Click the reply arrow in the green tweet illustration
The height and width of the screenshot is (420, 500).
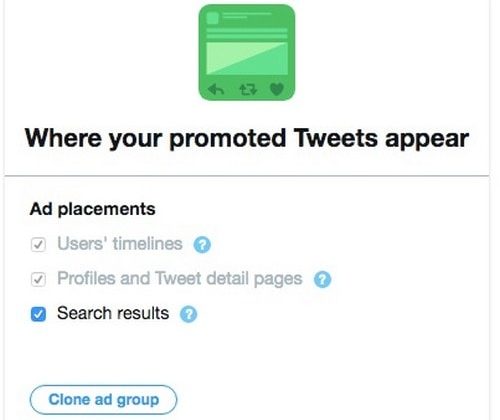216,89
